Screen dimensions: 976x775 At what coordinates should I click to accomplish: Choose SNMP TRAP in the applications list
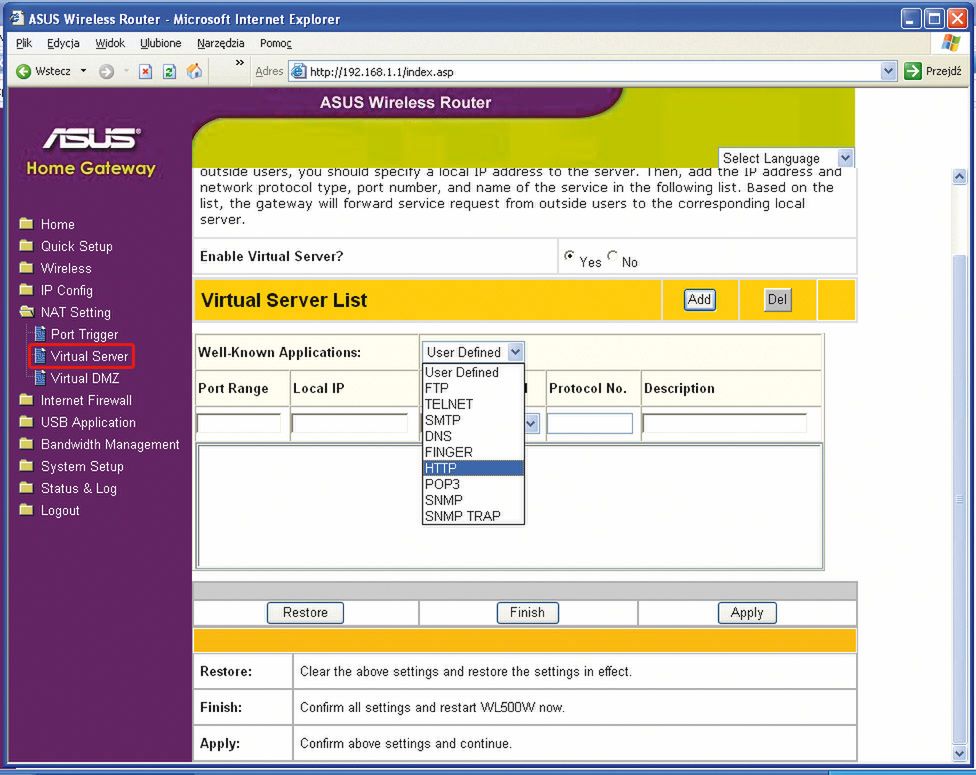click(473, 516)
